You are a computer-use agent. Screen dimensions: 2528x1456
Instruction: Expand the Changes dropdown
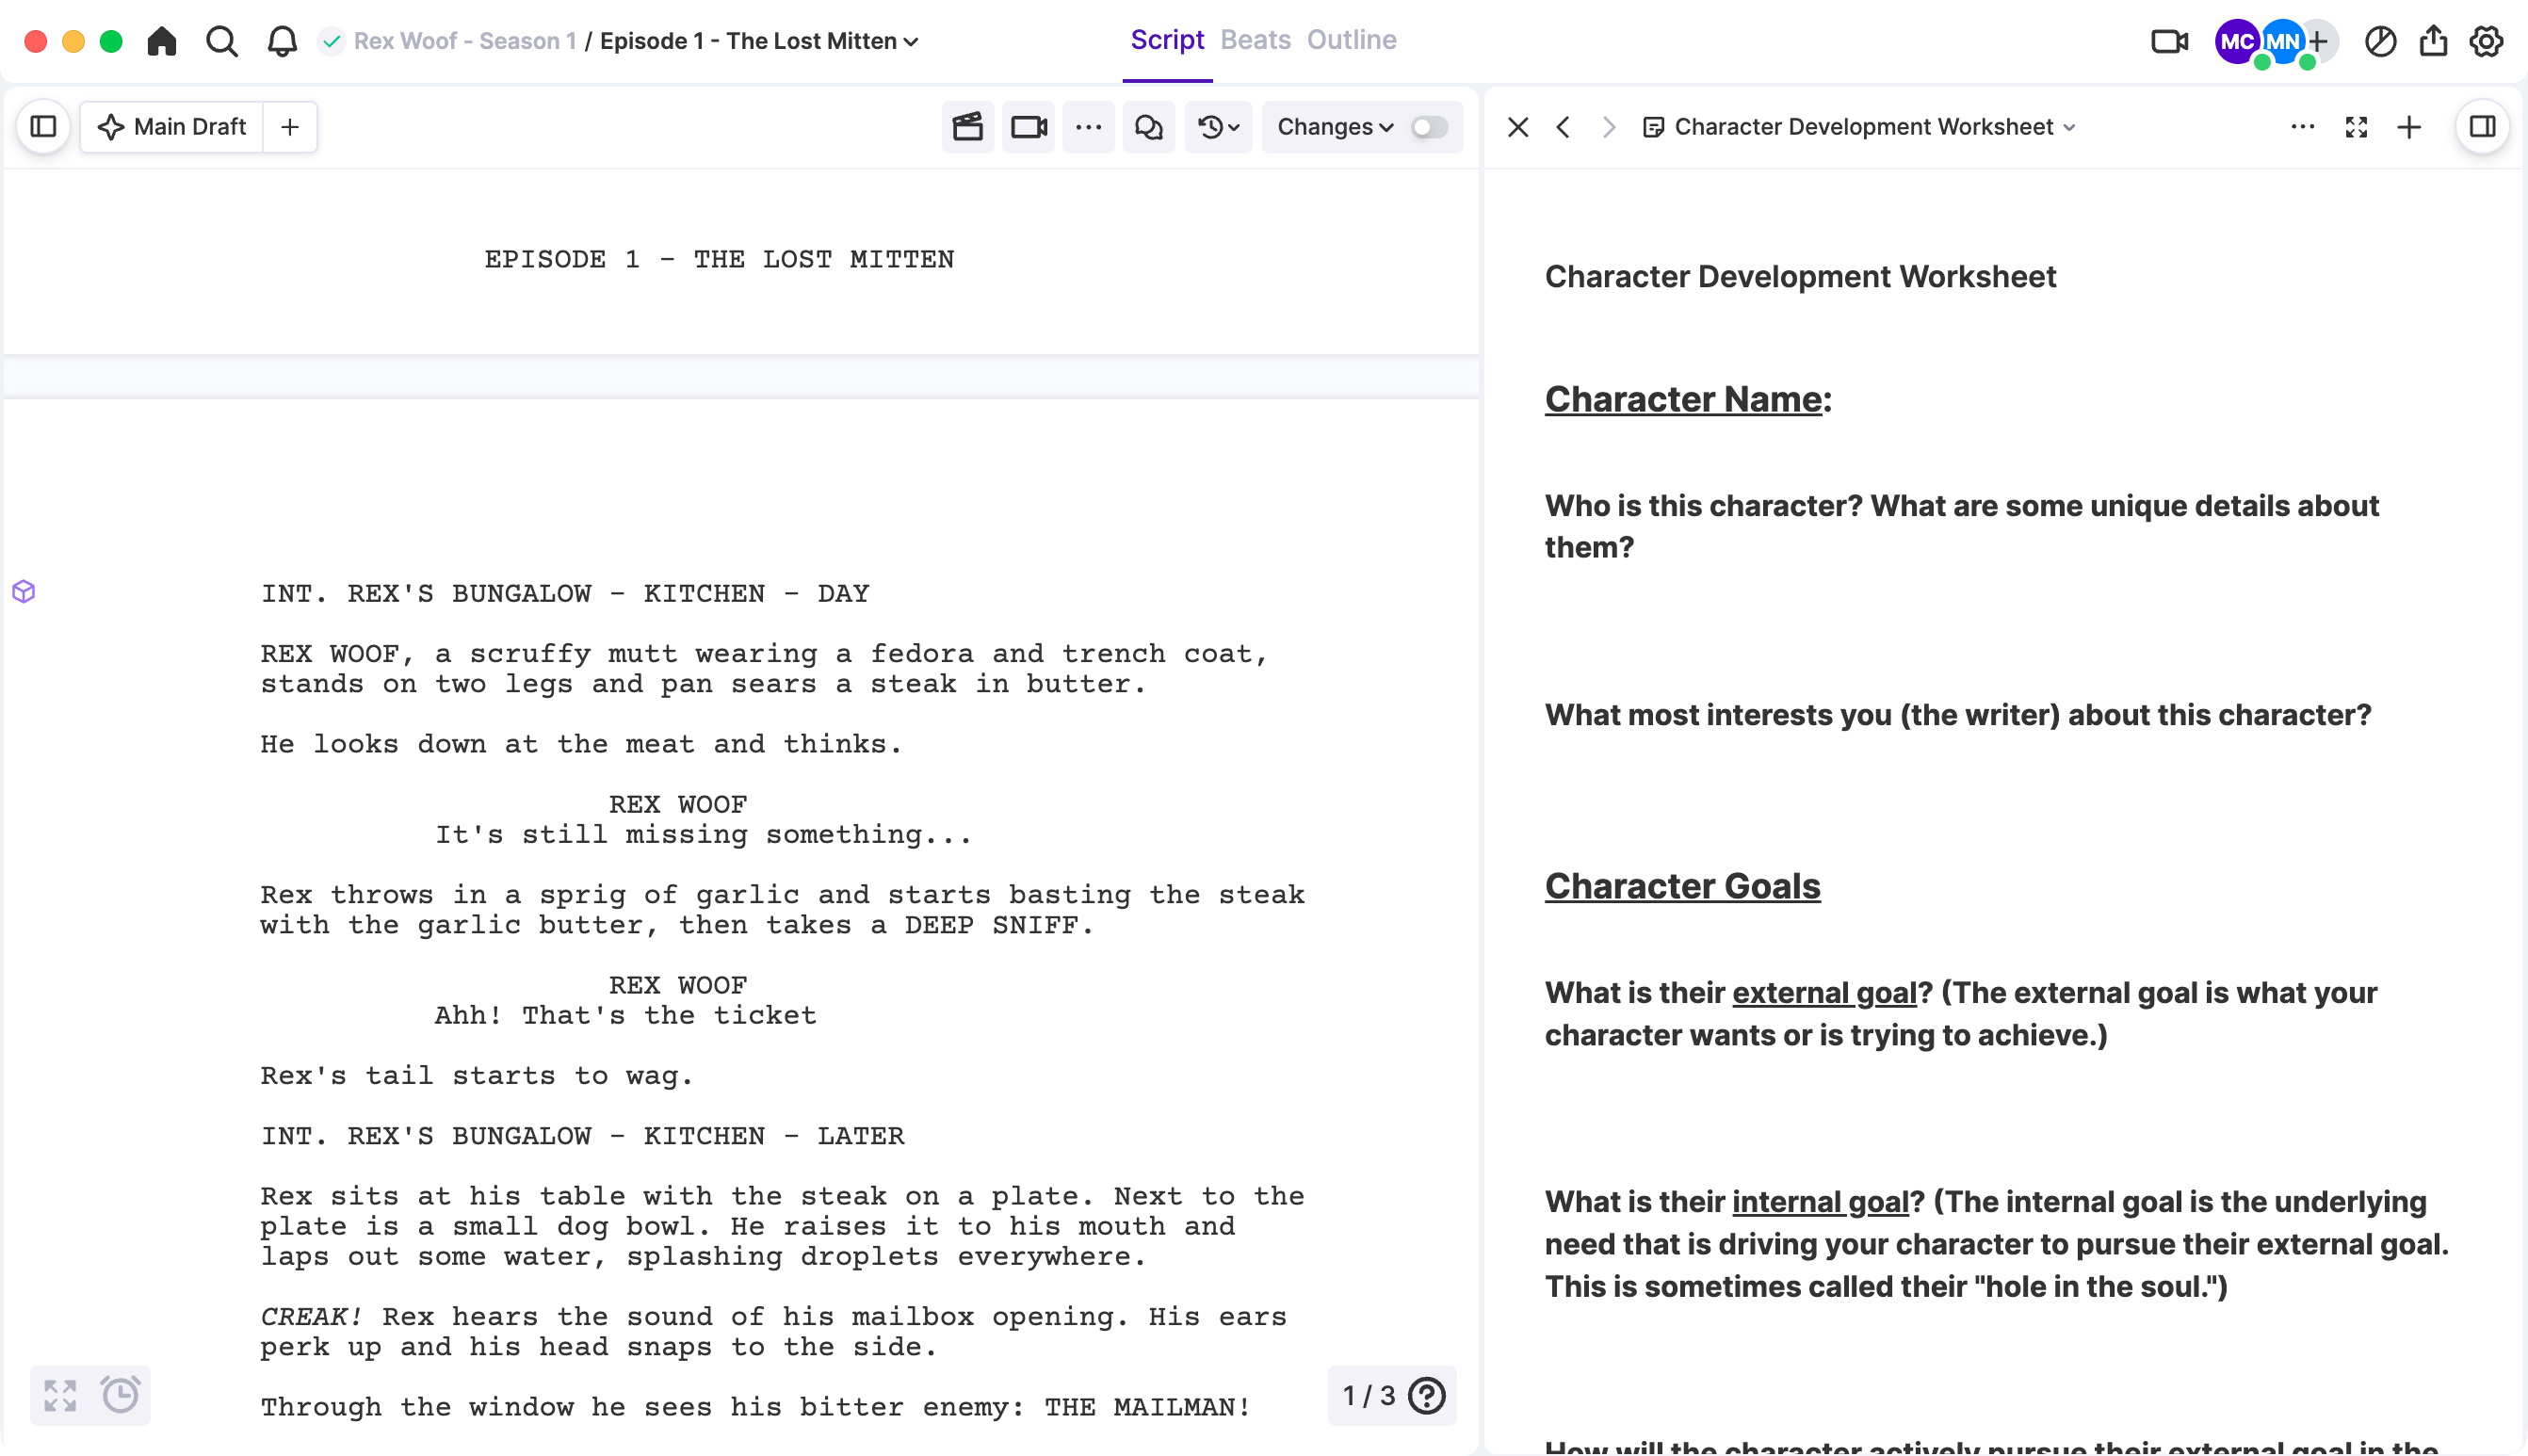tap(1335, 127)
